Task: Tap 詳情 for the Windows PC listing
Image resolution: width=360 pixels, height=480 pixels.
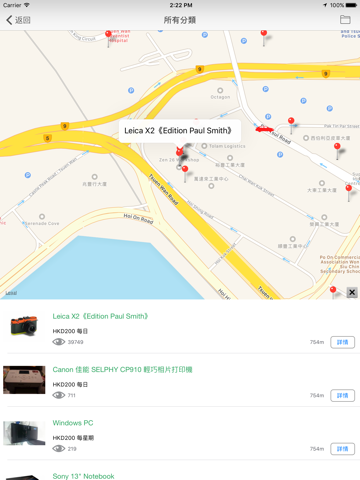Action: pyautogui.click(x=342, y=449)
